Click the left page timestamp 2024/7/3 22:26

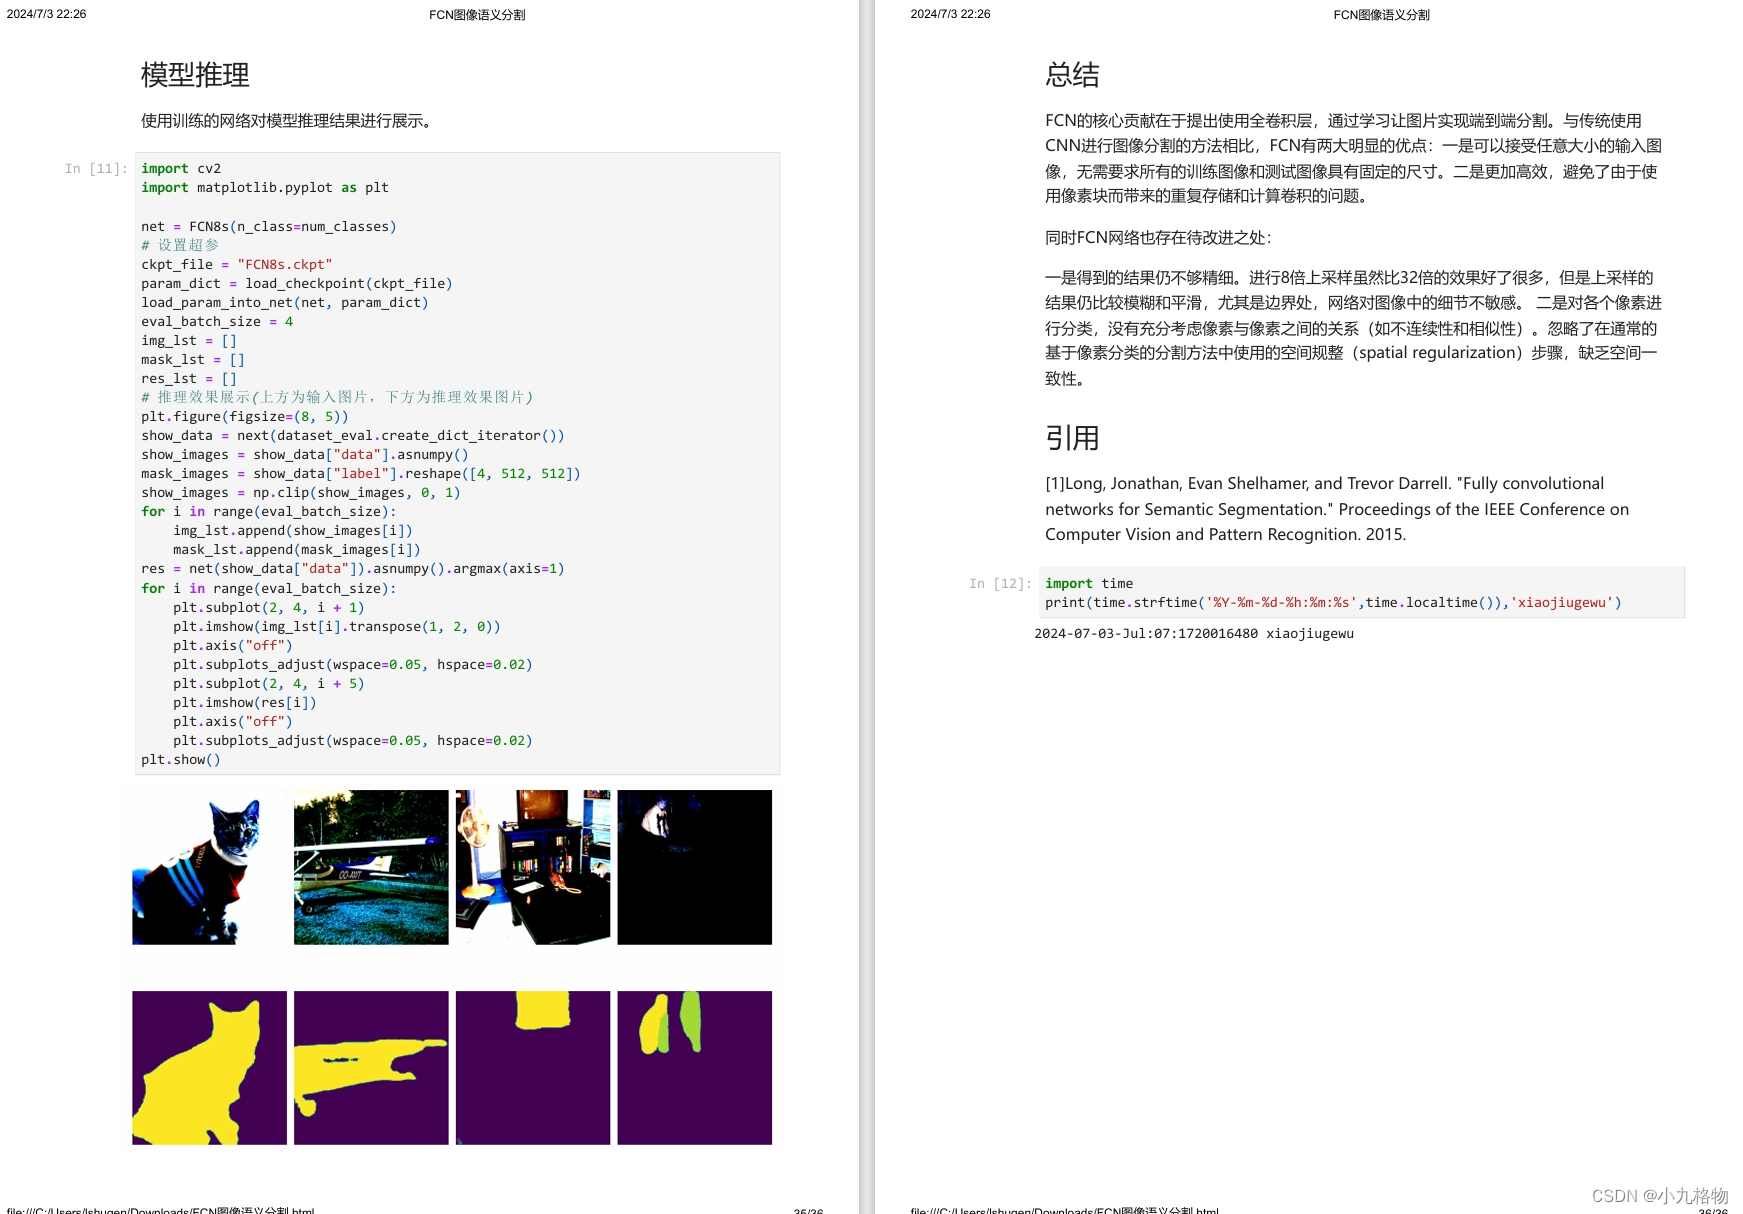[x=46, y=14]
